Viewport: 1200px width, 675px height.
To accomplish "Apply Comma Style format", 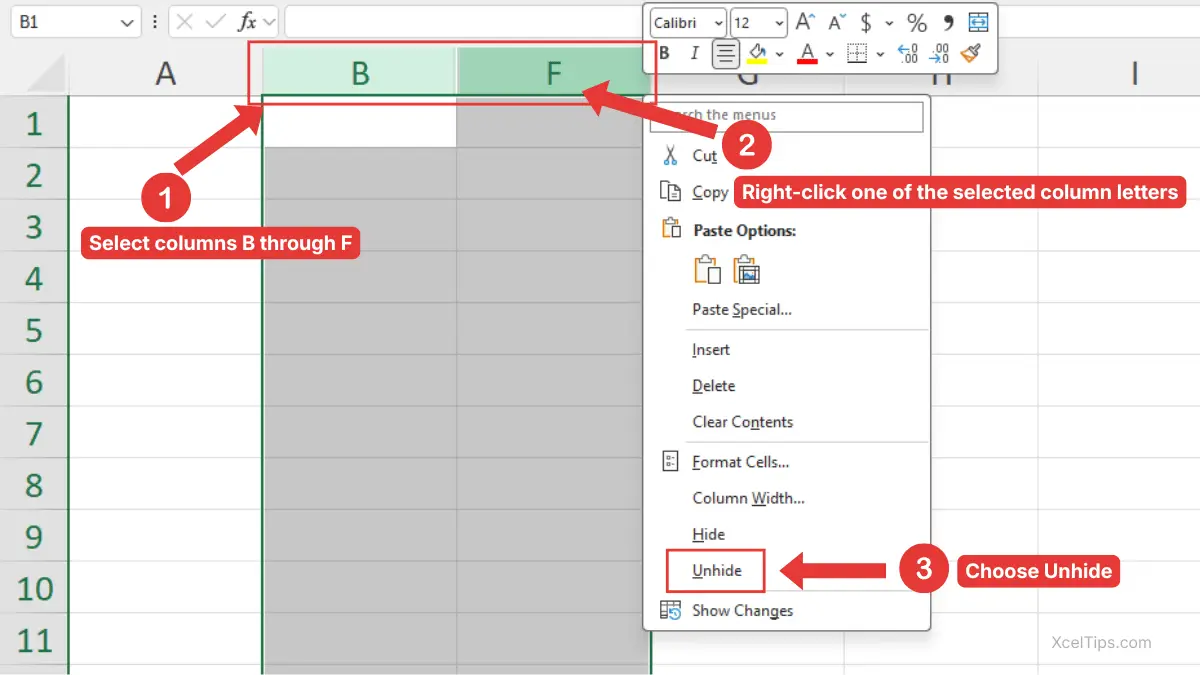I will click(x=948, y=22).
